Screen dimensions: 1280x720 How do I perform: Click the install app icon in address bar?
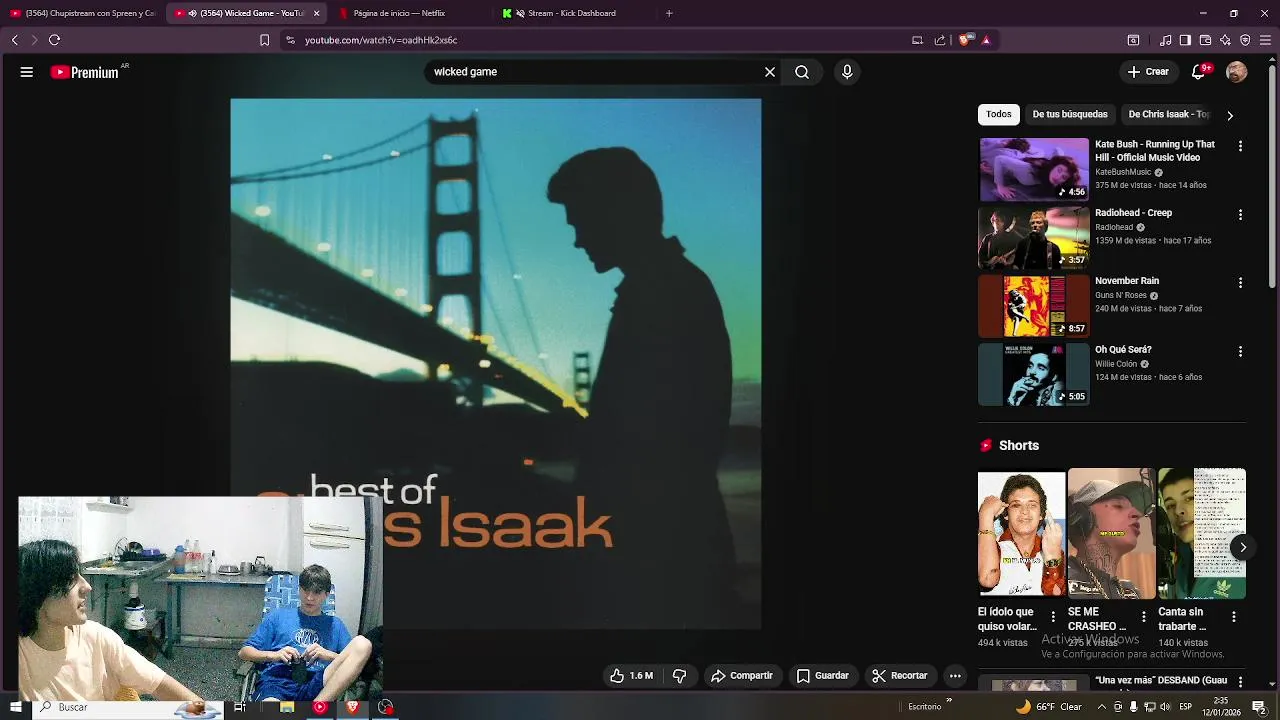917,40
